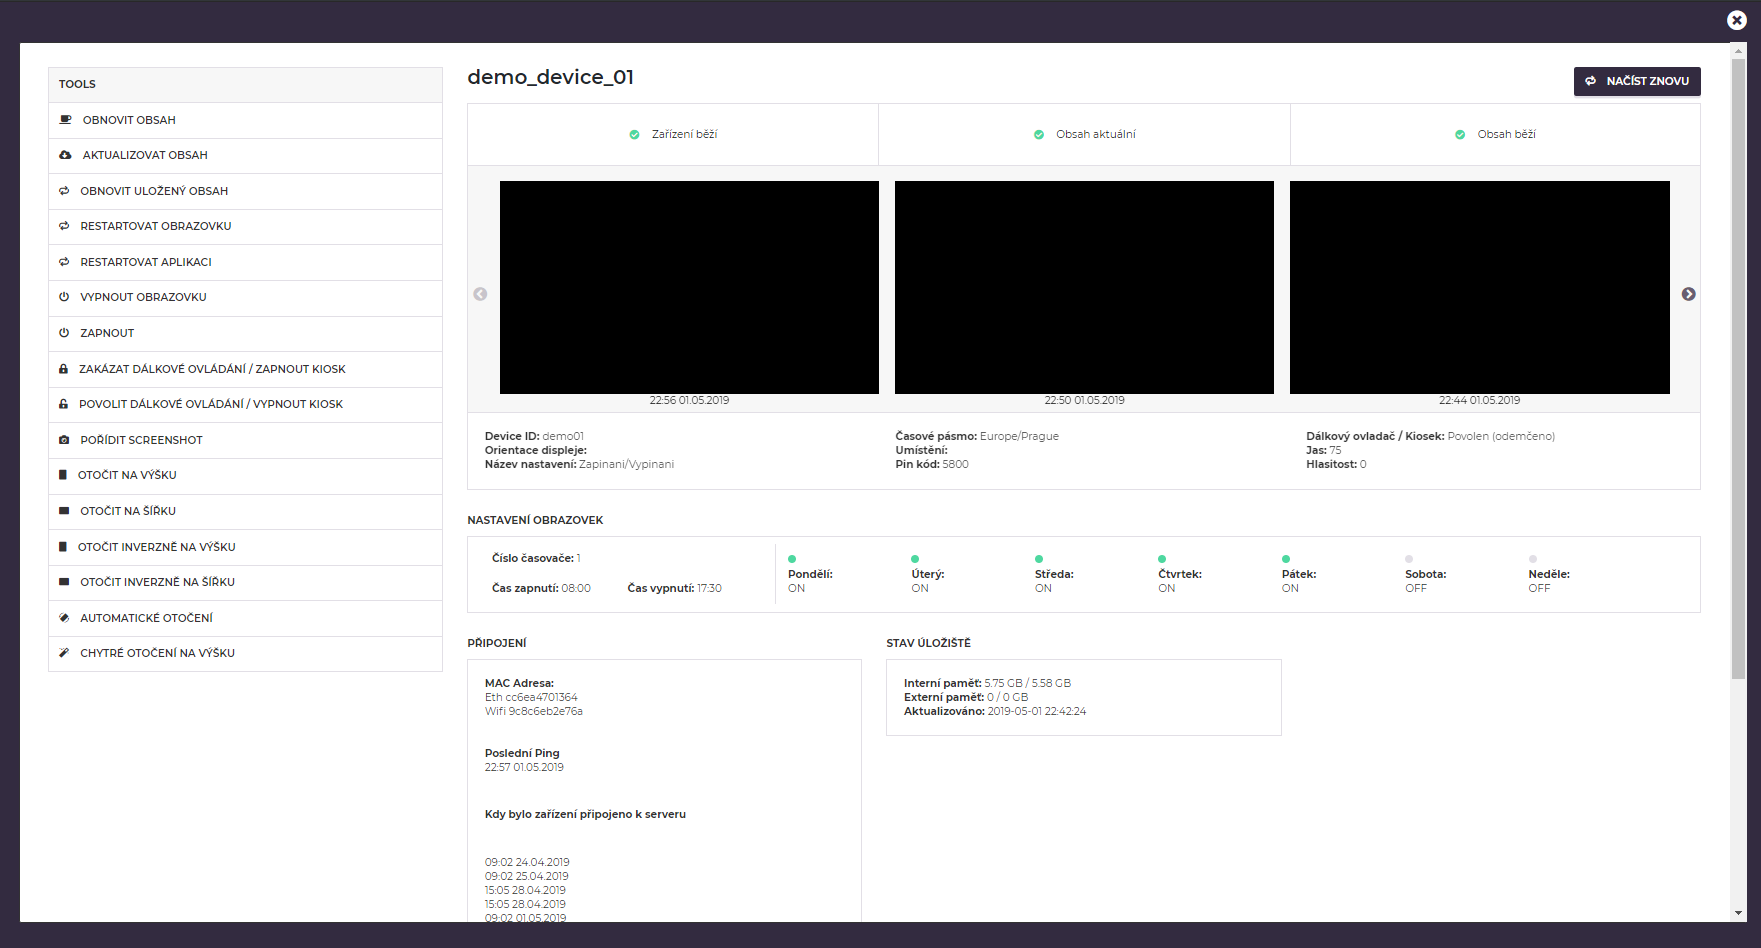Click the Eth cc6ea4701364 MAC address
This screenshot has width=1761, height=948.
[x=531, y=697]
